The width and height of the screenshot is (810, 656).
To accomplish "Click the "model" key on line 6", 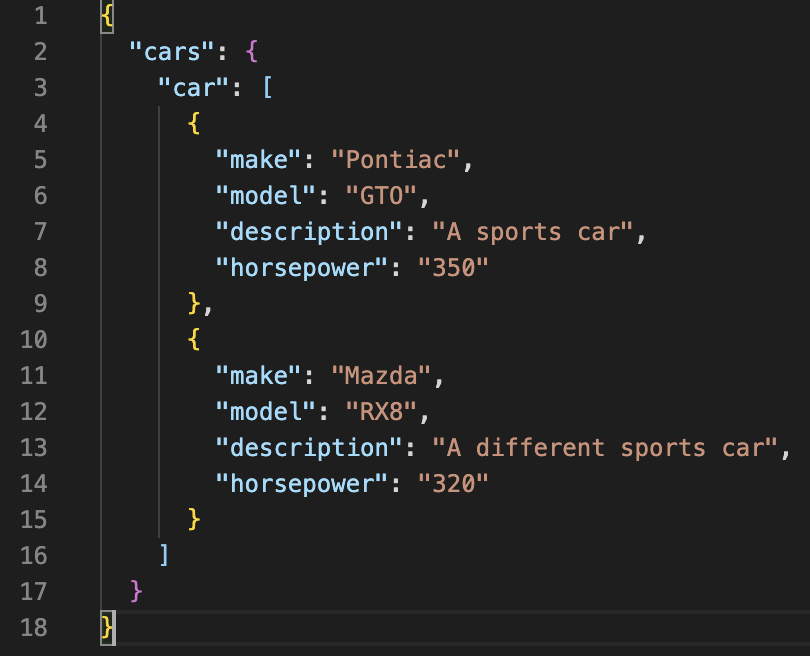I will pyautogui.click(x=265, y=196).
